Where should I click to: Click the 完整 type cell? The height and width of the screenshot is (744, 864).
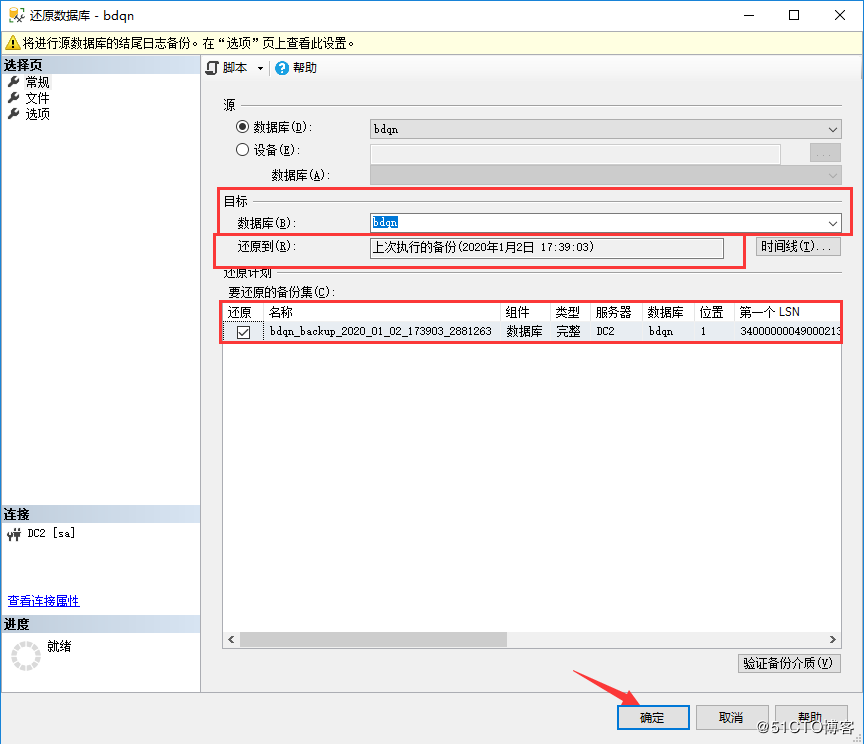(x=568, y=331)
